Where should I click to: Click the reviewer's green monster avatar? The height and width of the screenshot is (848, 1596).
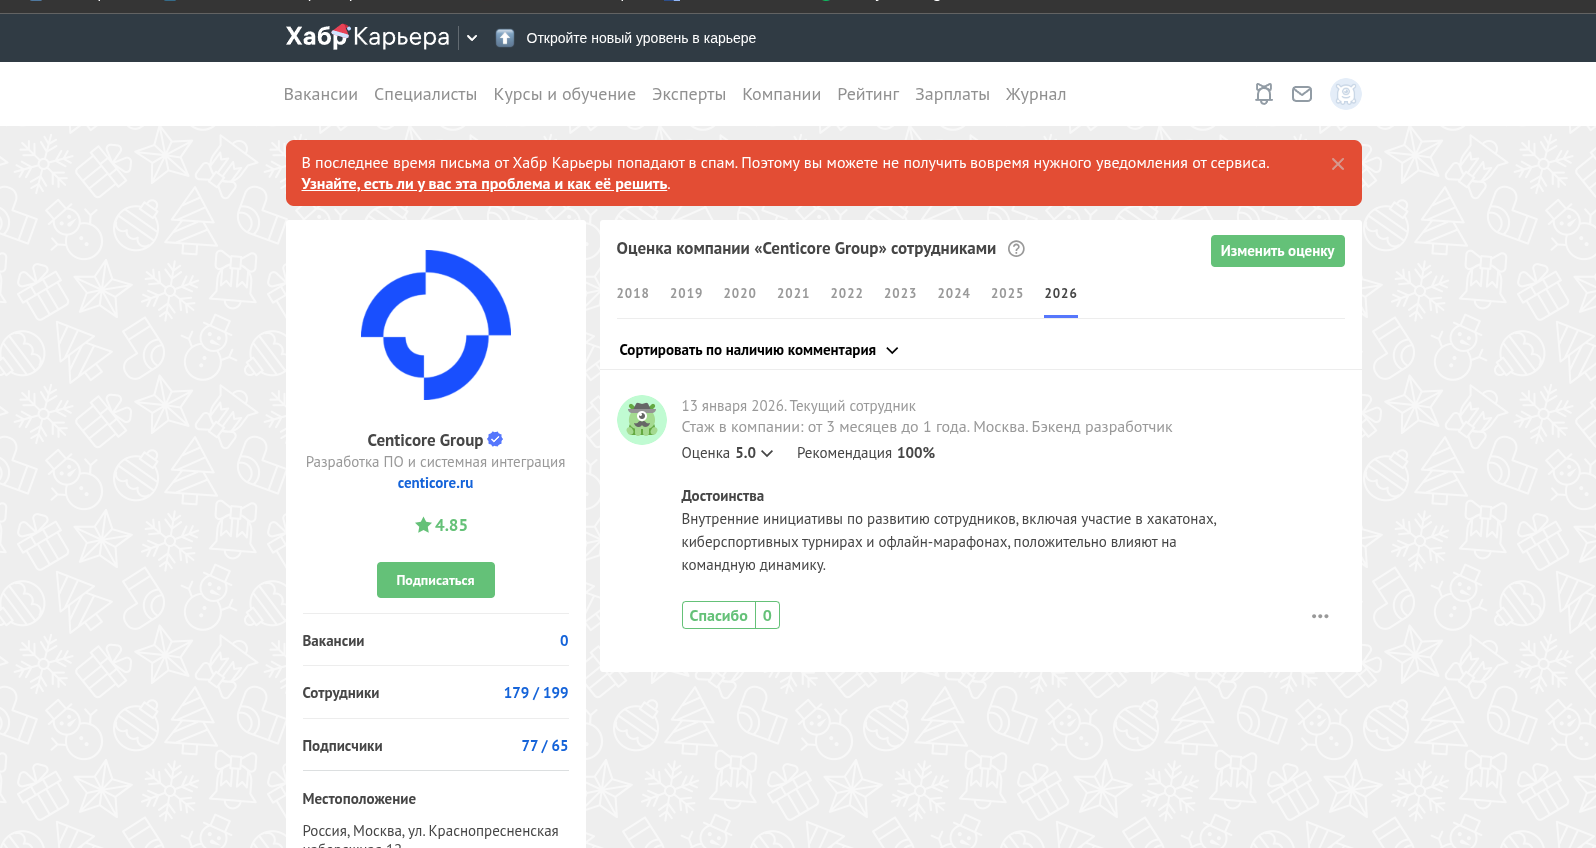tap(642, 420)
